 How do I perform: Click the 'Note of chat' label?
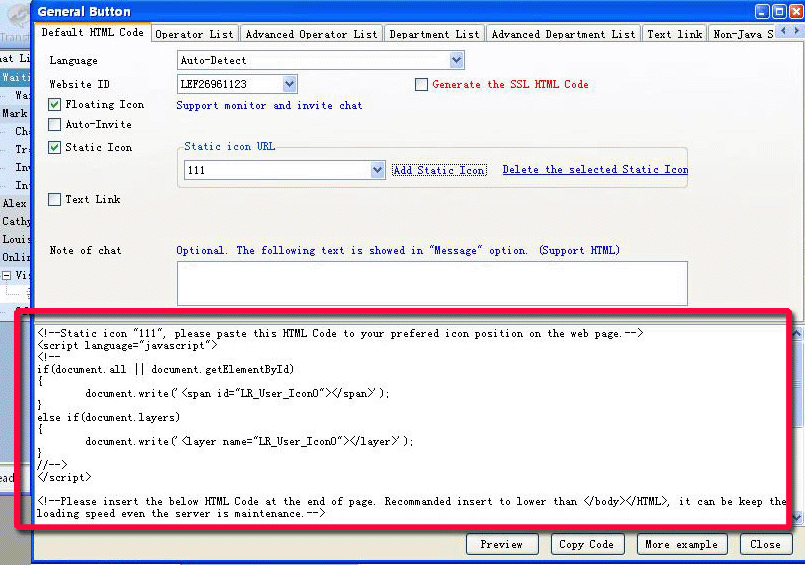click(x=85, y=250)
